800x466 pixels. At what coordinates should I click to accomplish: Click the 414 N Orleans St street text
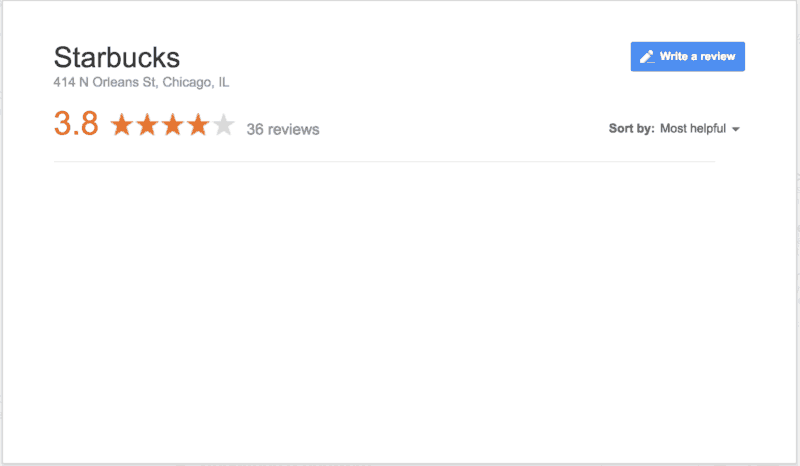(105, 82)
